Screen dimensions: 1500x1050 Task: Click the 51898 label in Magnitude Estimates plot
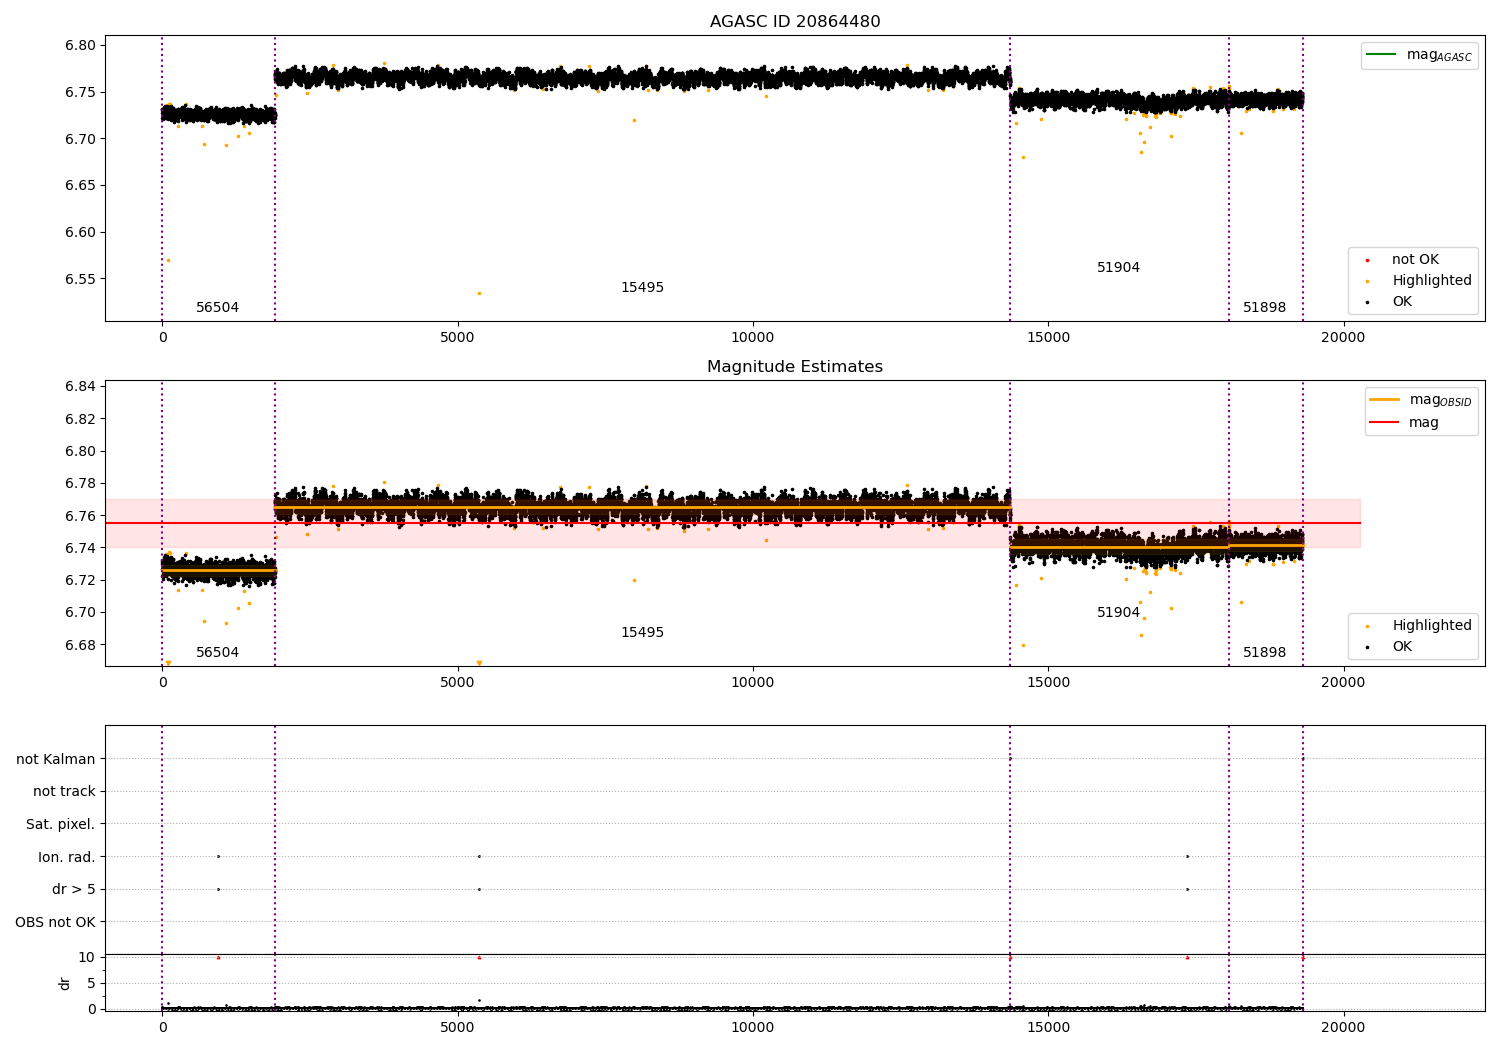tap(1264, 653)
